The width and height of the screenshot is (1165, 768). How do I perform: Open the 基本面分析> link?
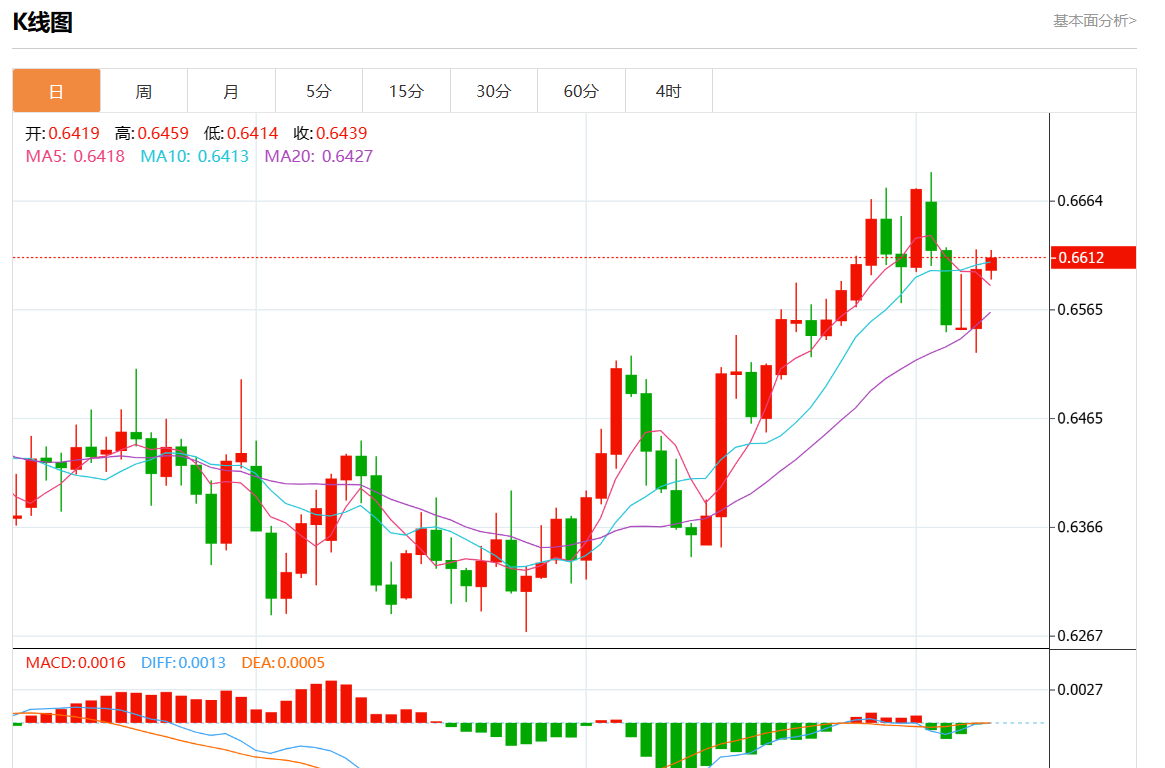[x=1094, y=21]
